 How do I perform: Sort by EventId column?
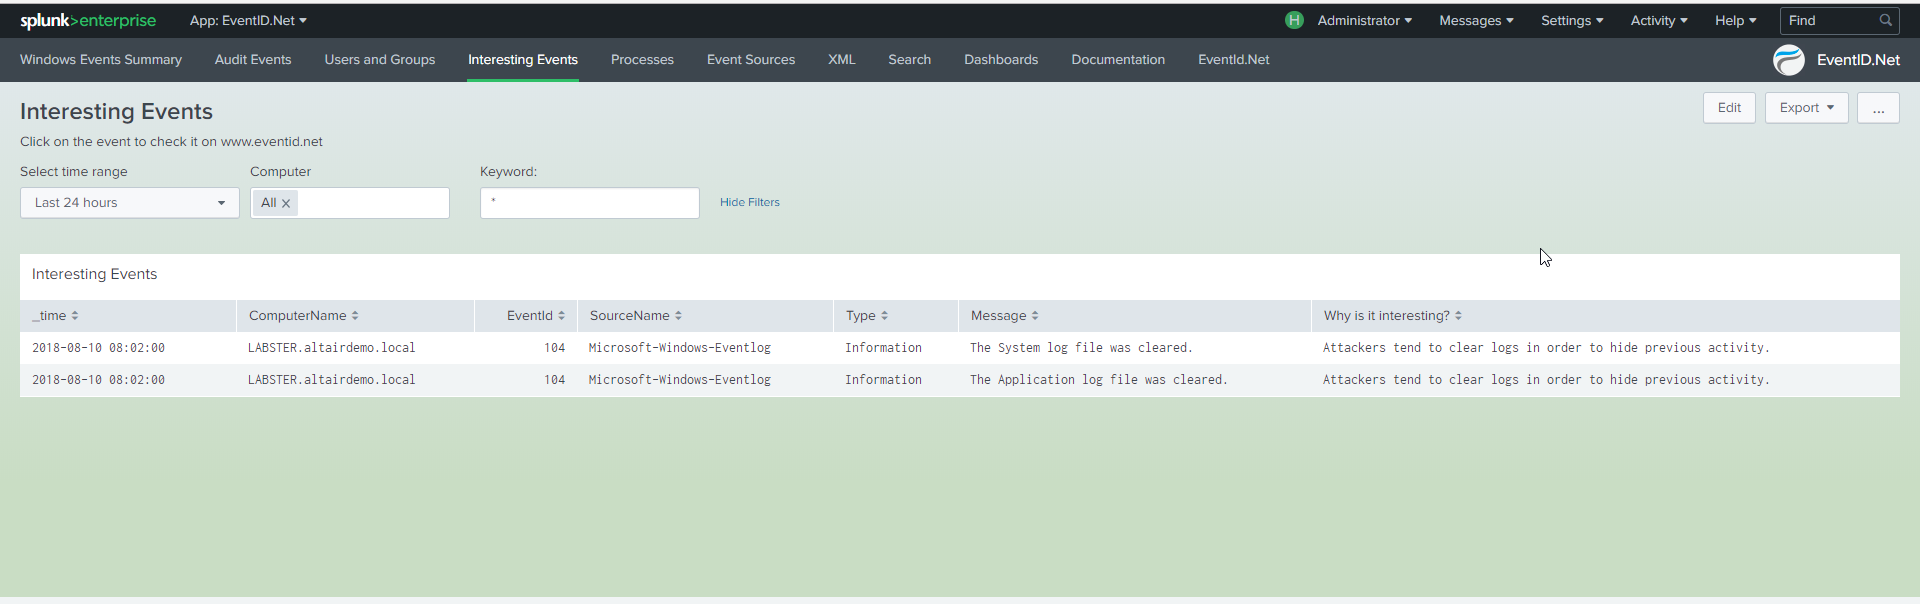[x=561, y=316]
